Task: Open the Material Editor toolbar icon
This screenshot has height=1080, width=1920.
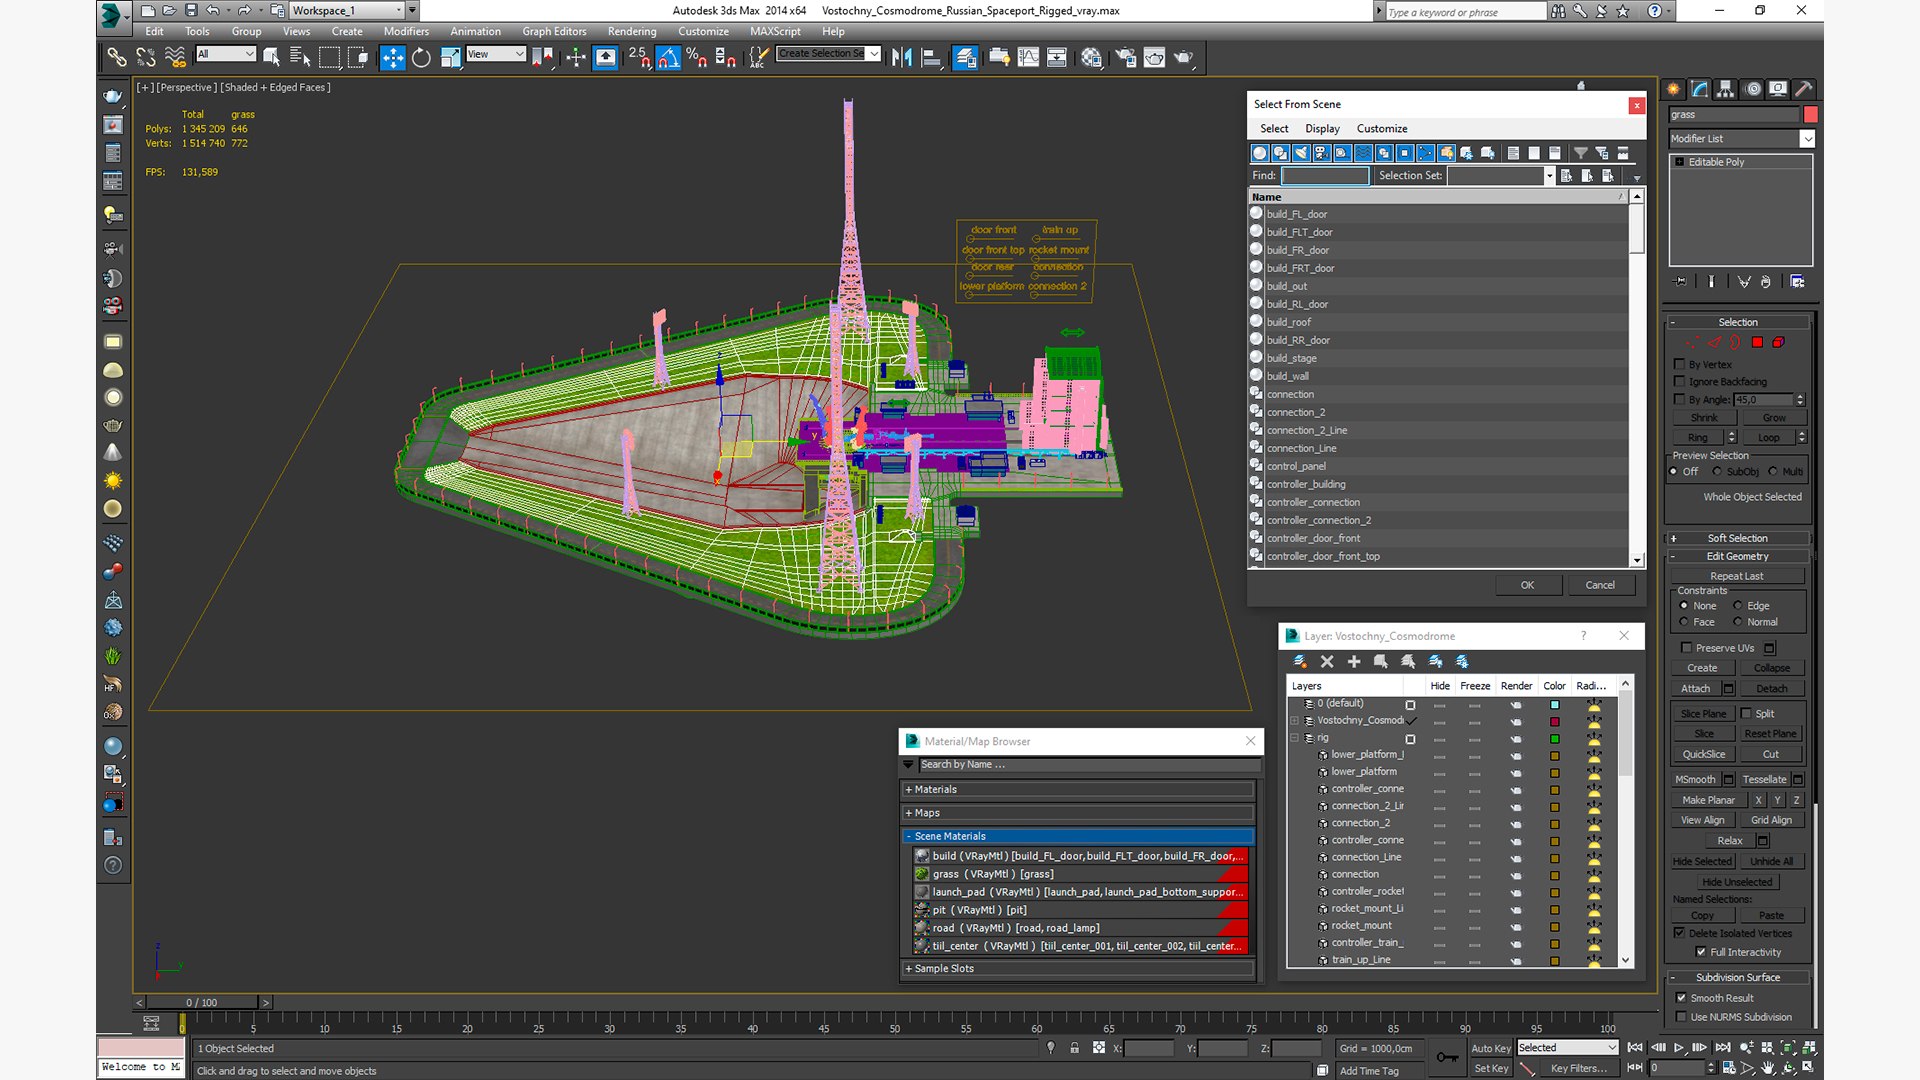Action: click(x=1091, y=57)
